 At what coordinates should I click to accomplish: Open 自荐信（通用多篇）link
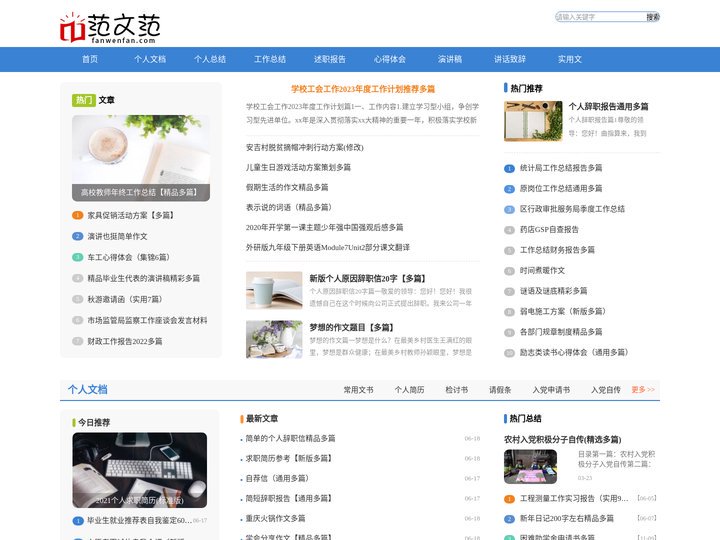[x=277, y=478]
